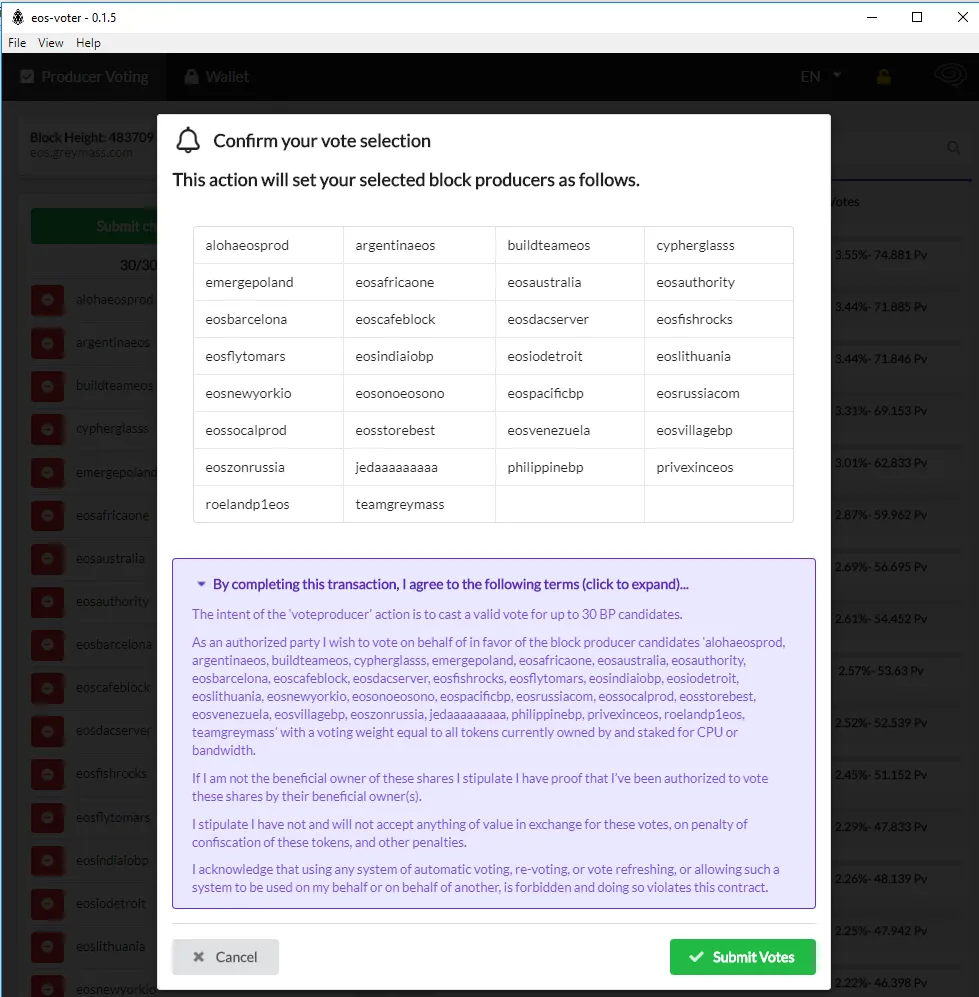
Task: Click the checkmark icon on Submit Votes
Action: 696,956
